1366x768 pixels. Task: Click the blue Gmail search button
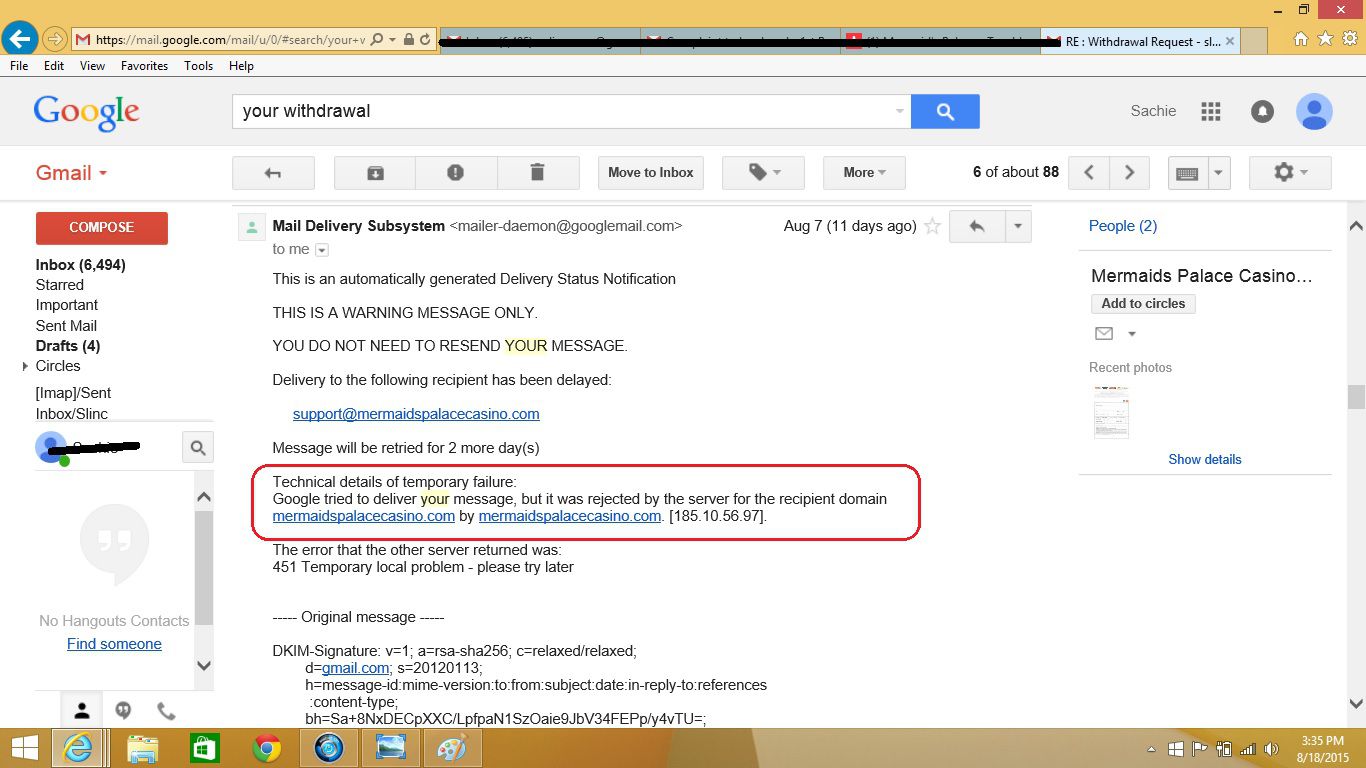click(945, 111)
